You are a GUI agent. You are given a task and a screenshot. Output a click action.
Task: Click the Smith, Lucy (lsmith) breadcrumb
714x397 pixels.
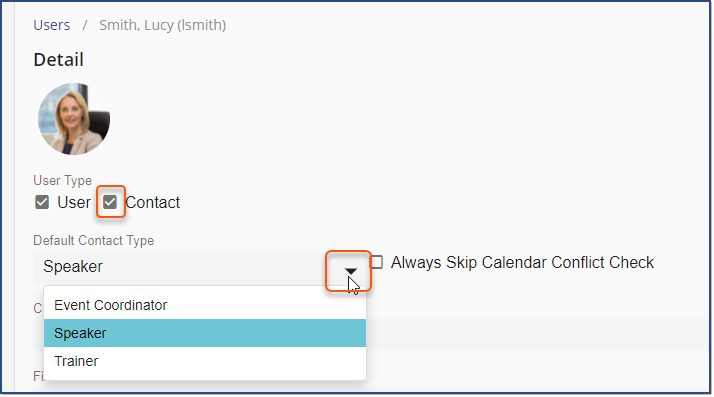pos(163,25)
